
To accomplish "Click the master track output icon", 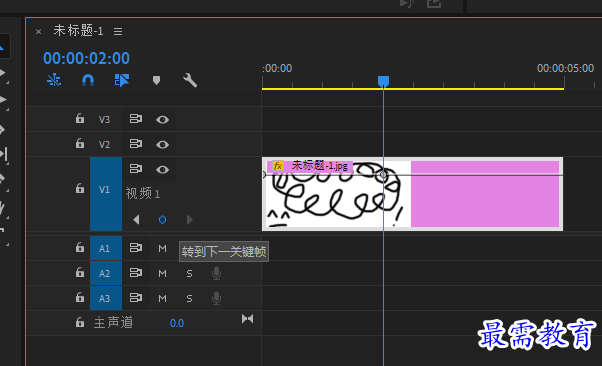I will (x=248, y=319).
